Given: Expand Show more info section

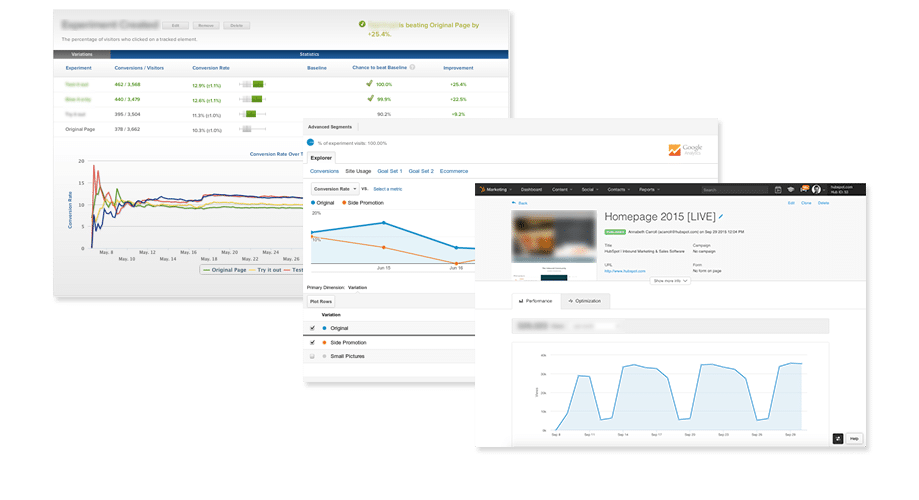Looking at the screenshot, I should coord(670,281).
